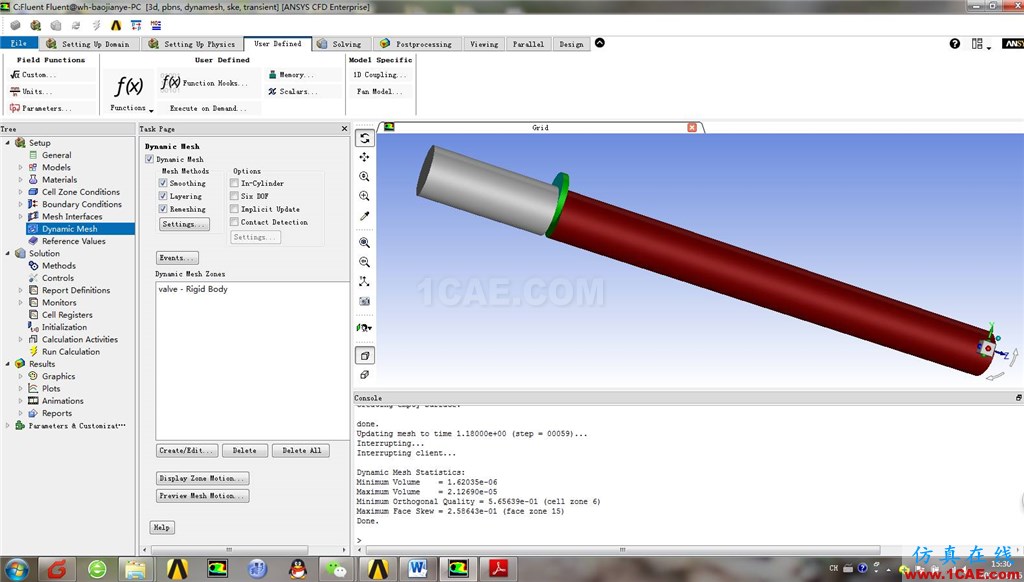Close the Grid graphics window tab

(x=692, y=127)
